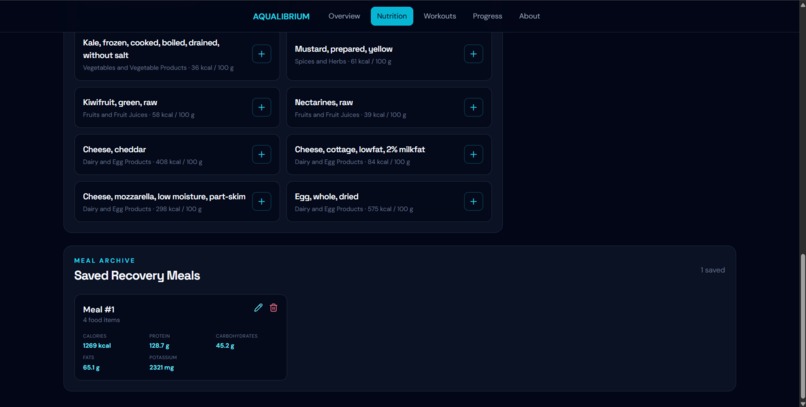The image size is (806, 407).
Task: Click the Meal #1 title
Action: point(99,309)
